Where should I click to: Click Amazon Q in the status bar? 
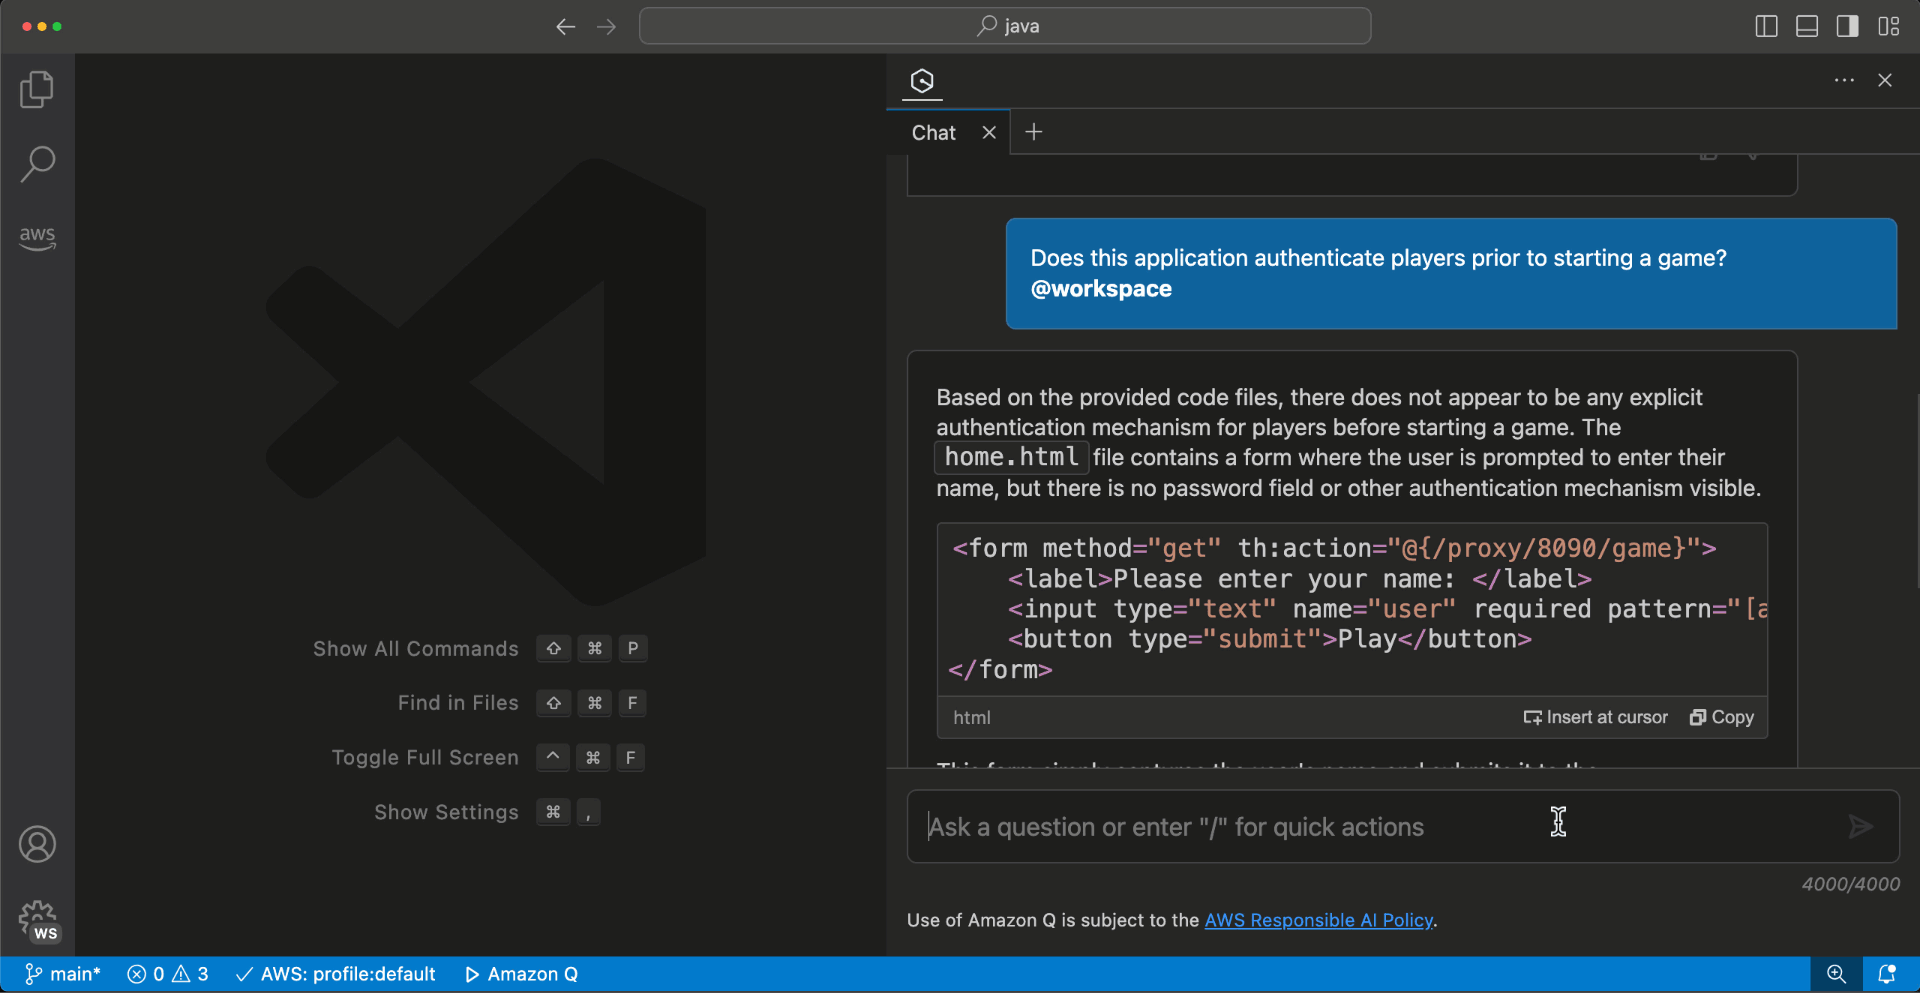pyautogui.click(x=520, y=973)
